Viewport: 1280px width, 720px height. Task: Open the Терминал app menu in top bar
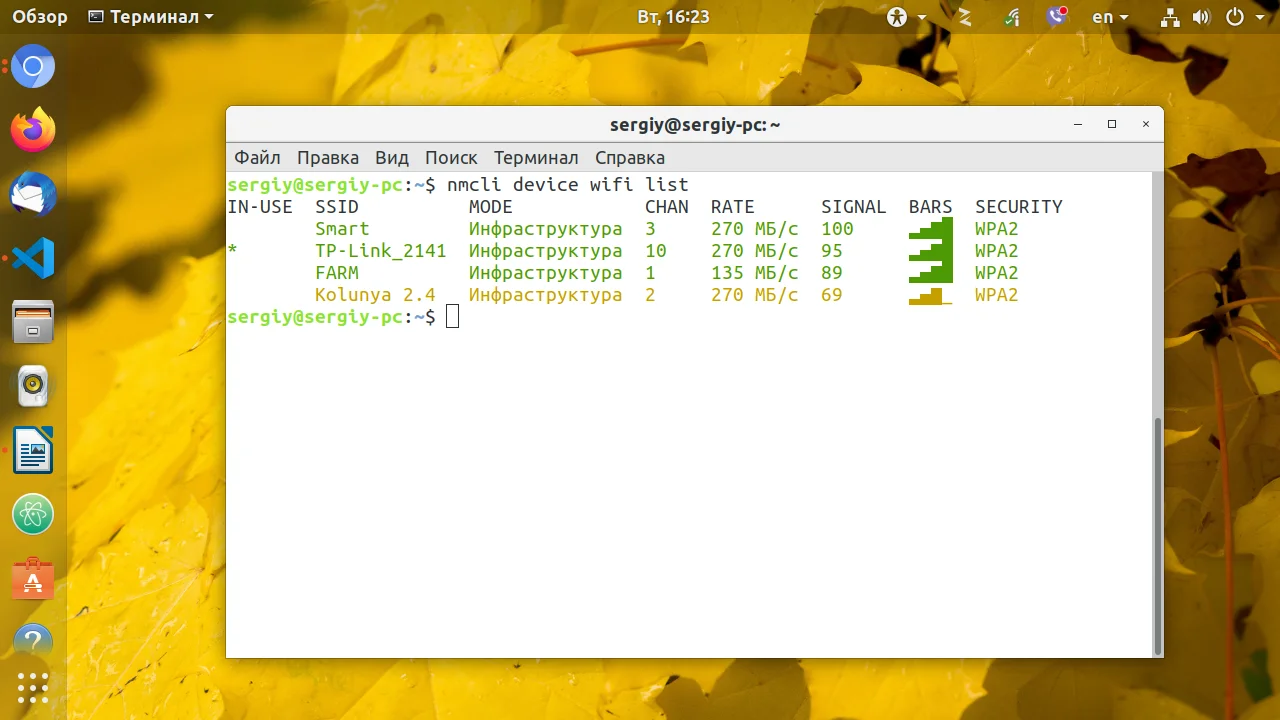click(x=151, y=17)
